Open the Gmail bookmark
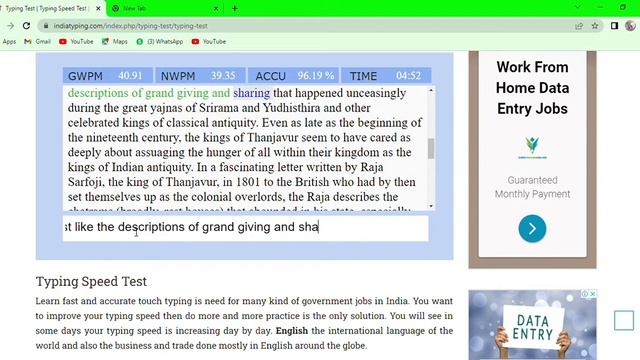 (x=38, y=42)
